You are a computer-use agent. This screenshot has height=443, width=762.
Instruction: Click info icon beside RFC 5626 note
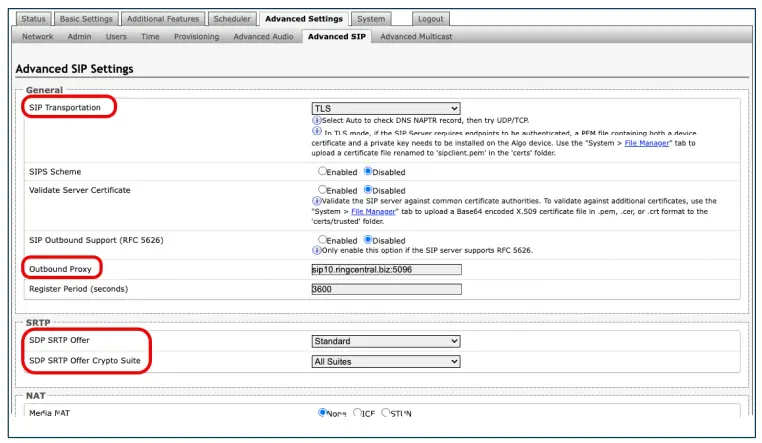coord(316,250)
